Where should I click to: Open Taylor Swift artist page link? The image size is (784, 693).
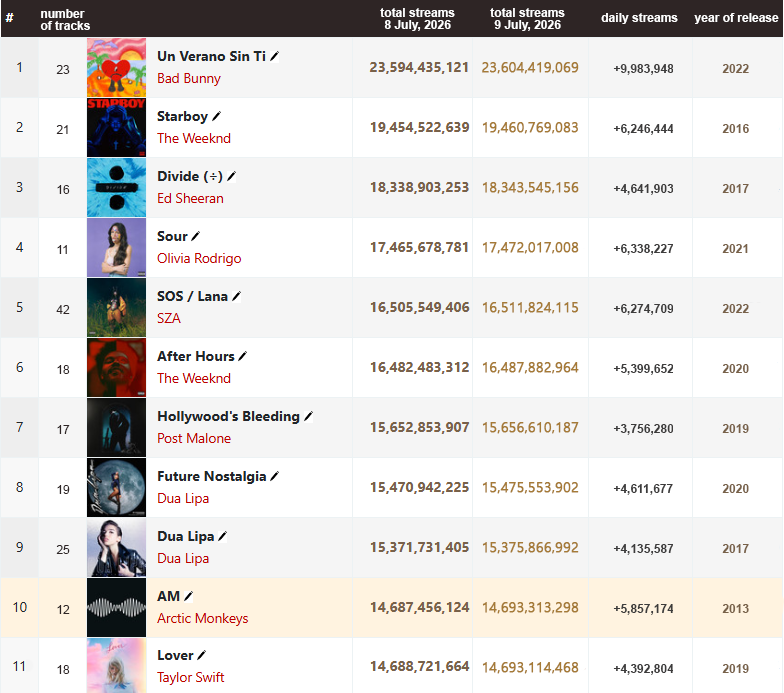click(190, 678)
